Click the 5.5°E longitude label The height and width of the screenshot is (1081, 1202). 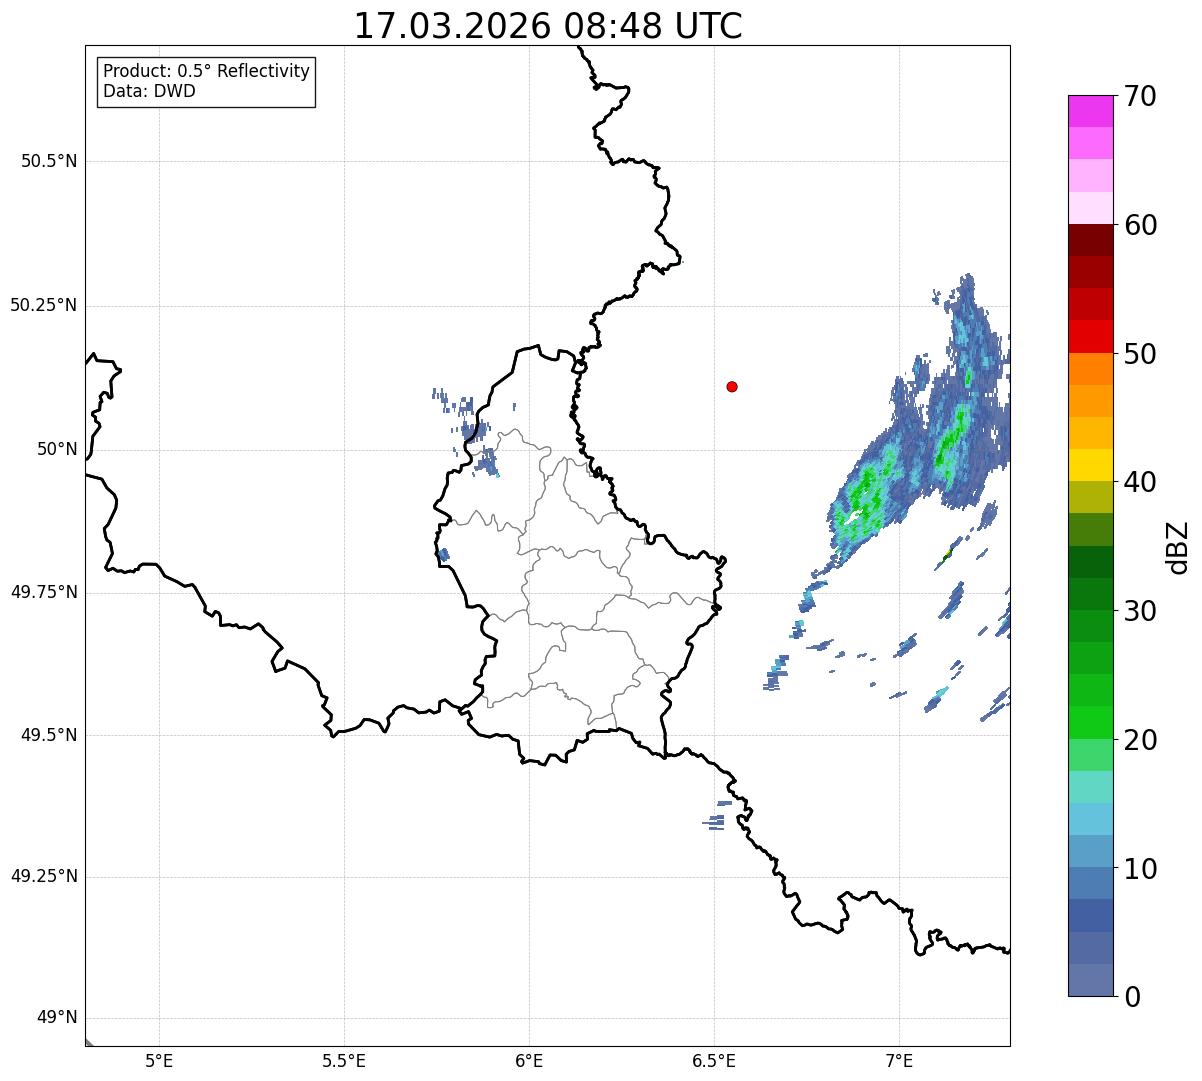[344, 1060]
